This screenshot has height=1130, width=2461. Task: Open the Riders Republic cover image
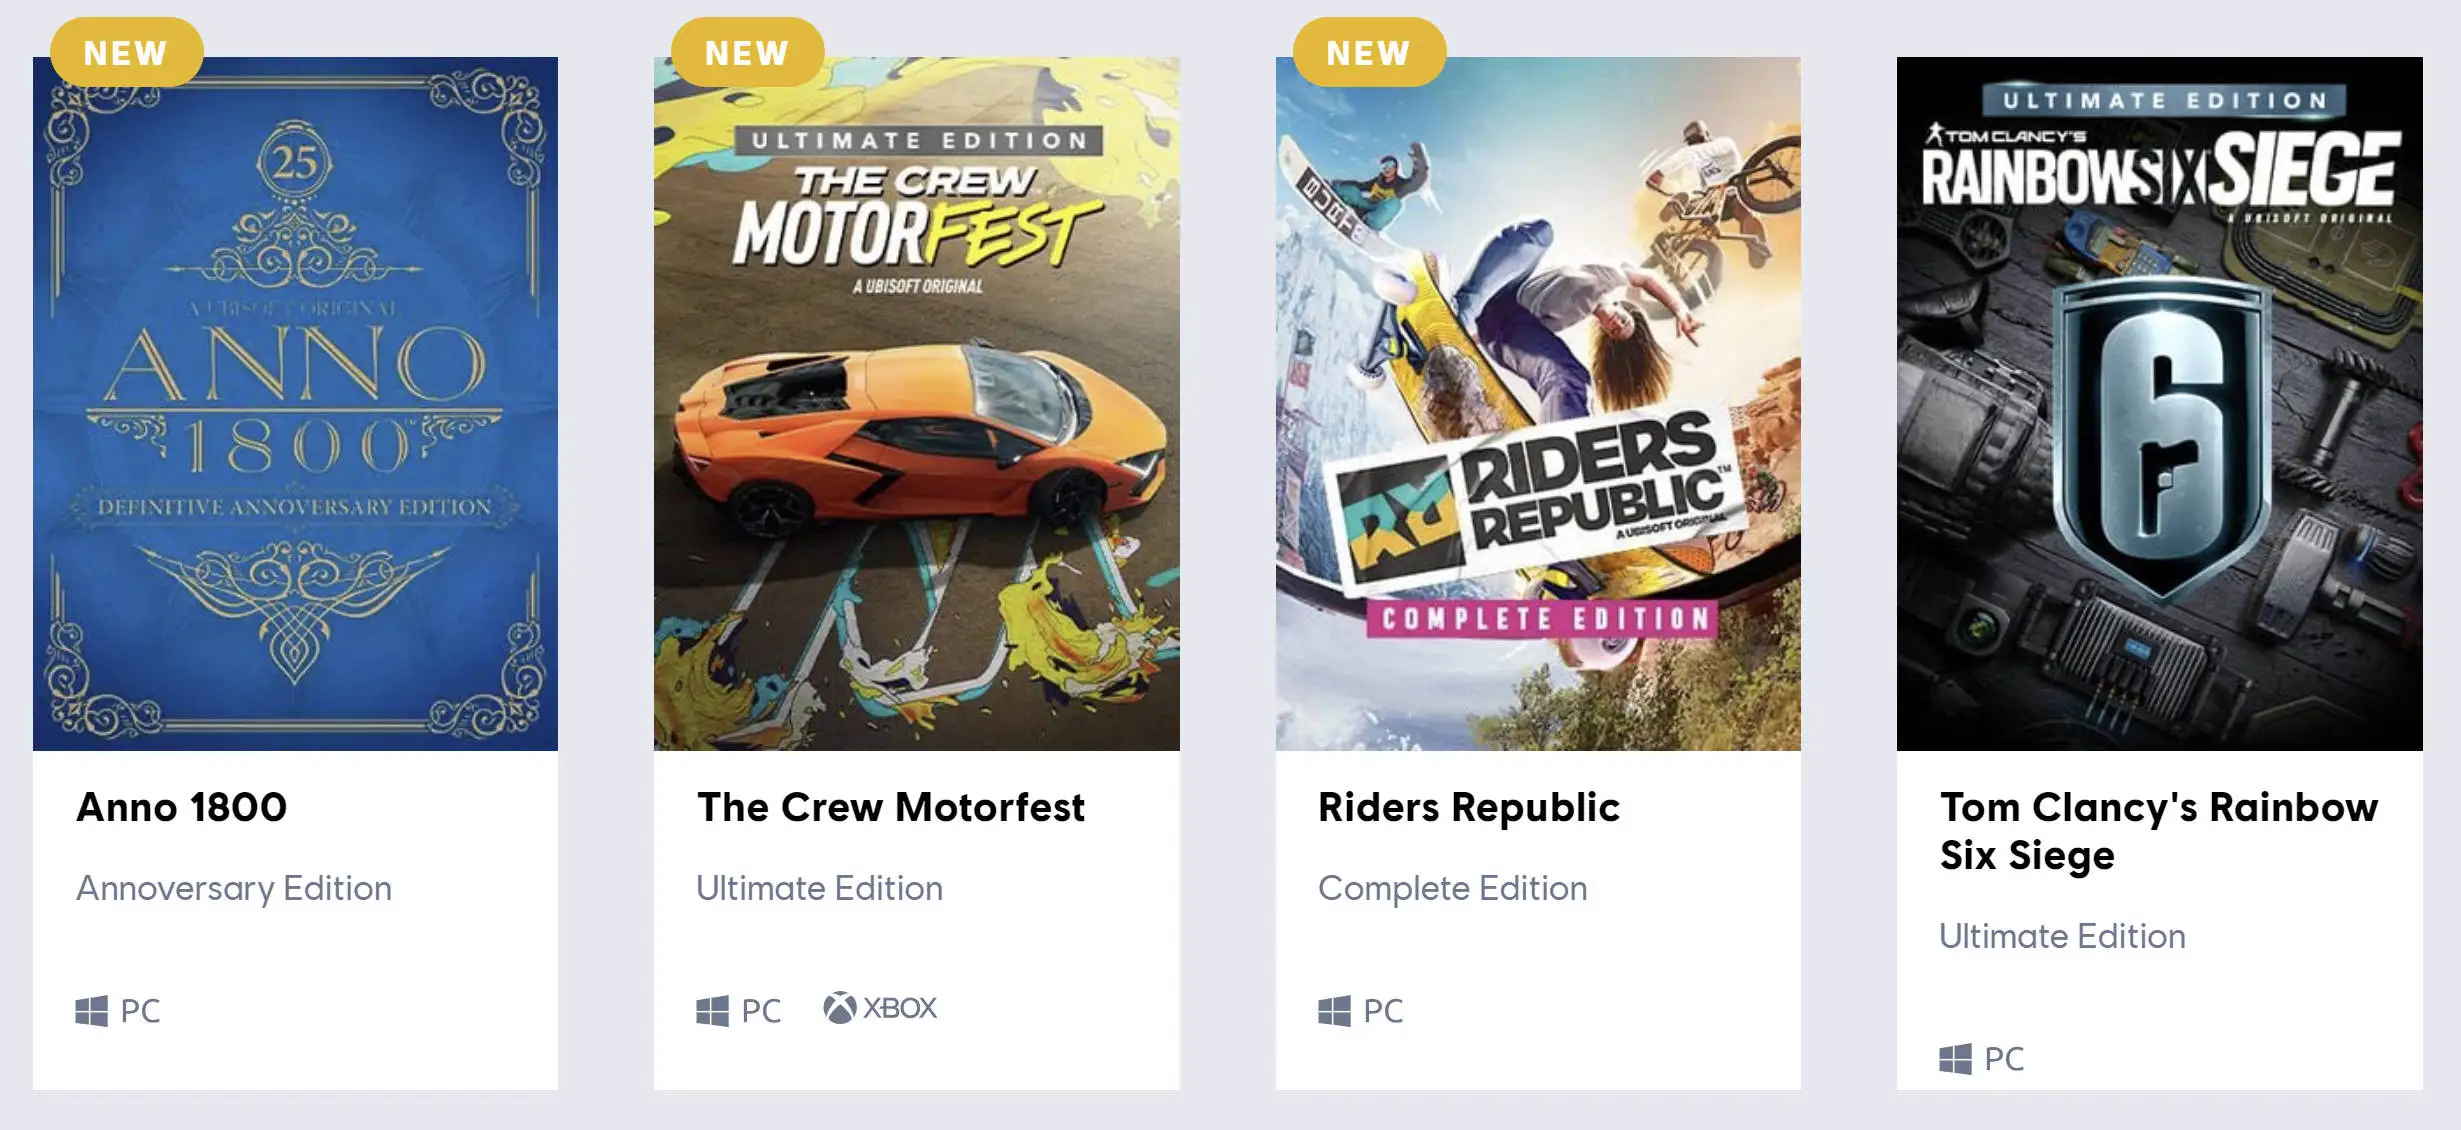click(1538, 404)
